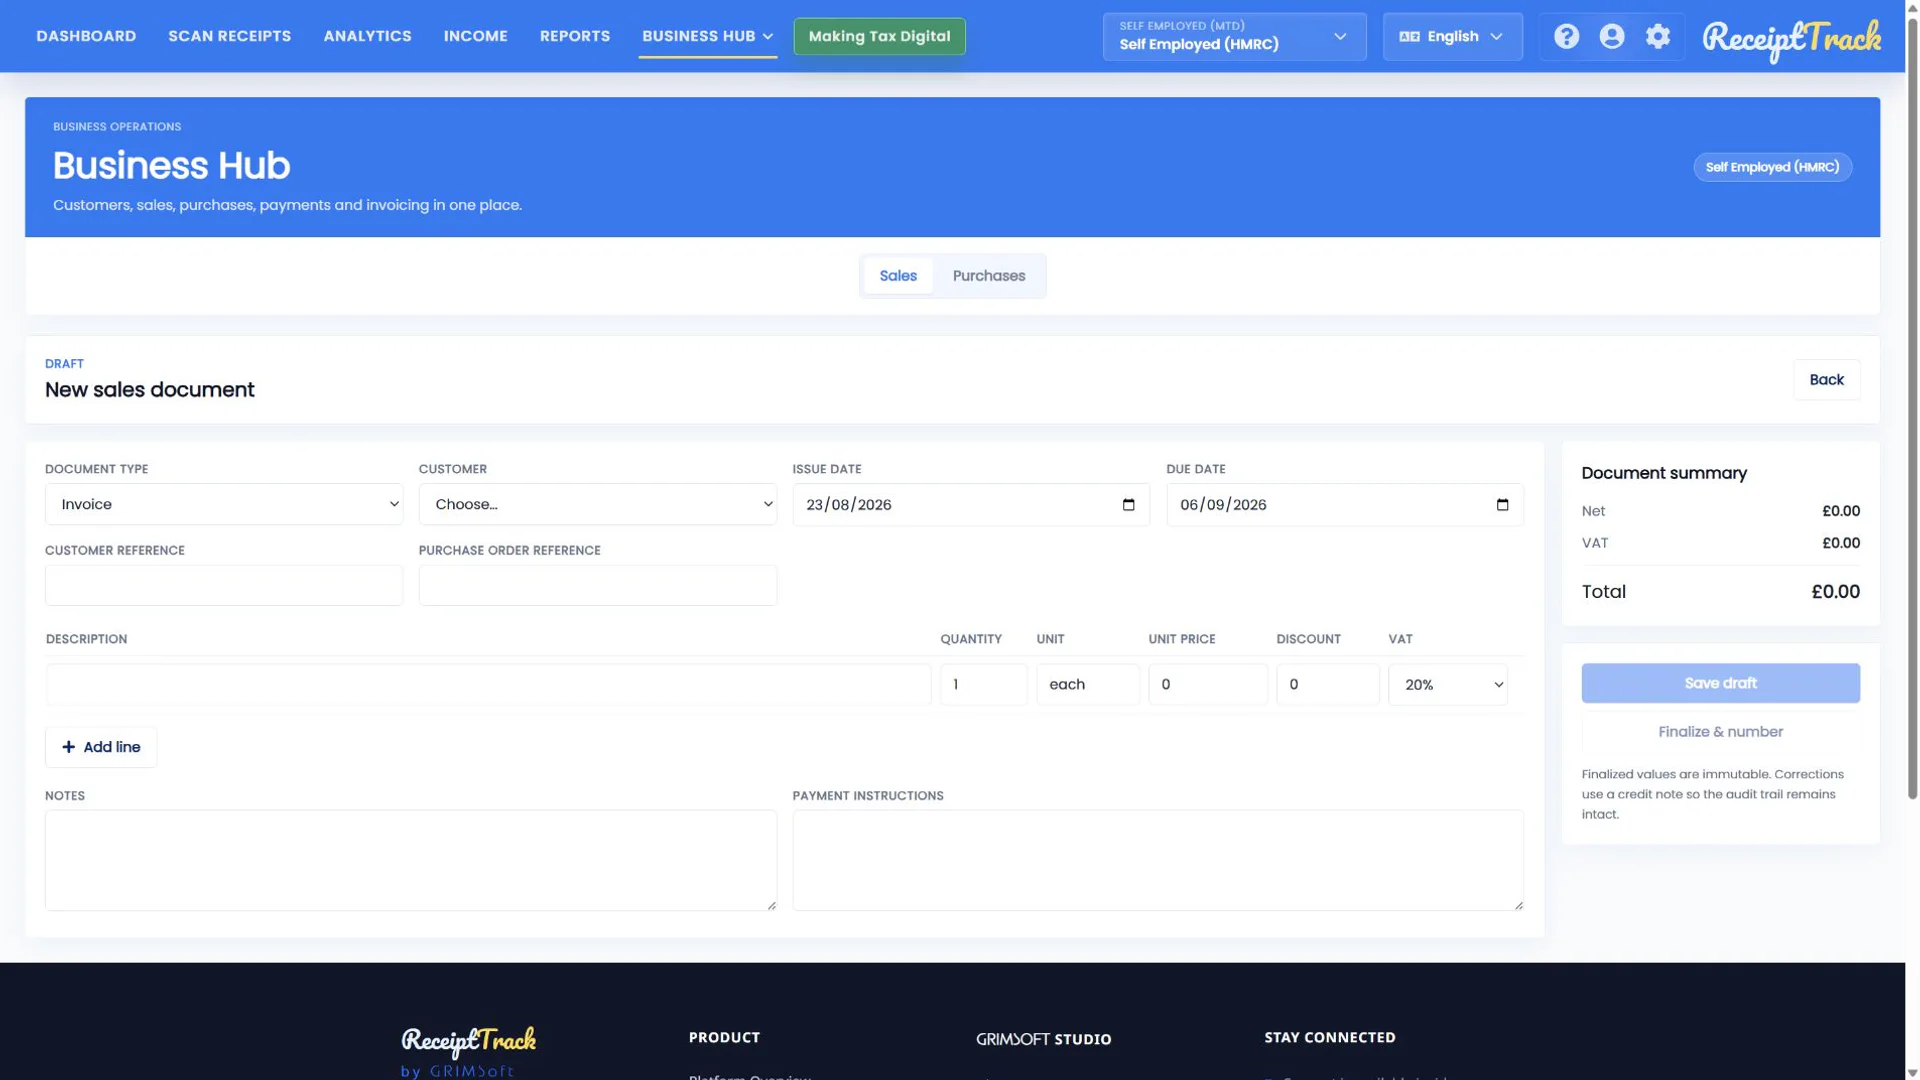Switch to the Purchases tab
This screenshot has width=1920, height=1080.
pyautogui.click(x=988, y=276)
